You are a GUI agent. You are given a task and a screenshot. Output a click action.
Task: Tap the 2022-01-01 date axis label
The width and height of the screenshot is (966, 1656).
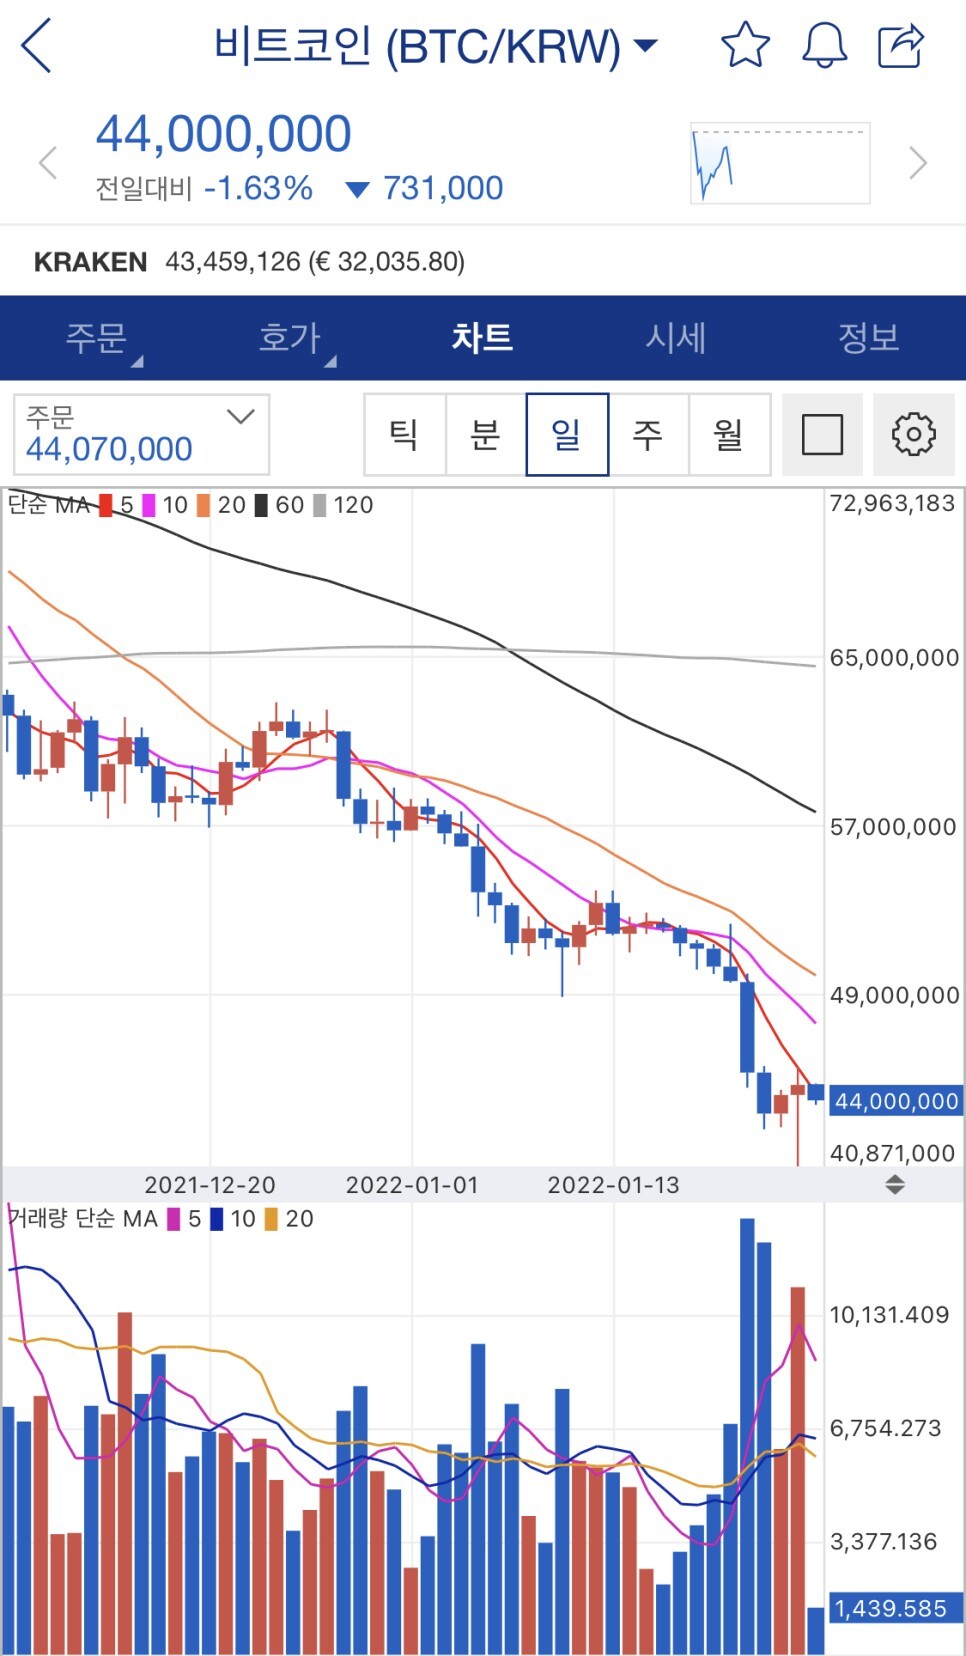pos(412,1185)
